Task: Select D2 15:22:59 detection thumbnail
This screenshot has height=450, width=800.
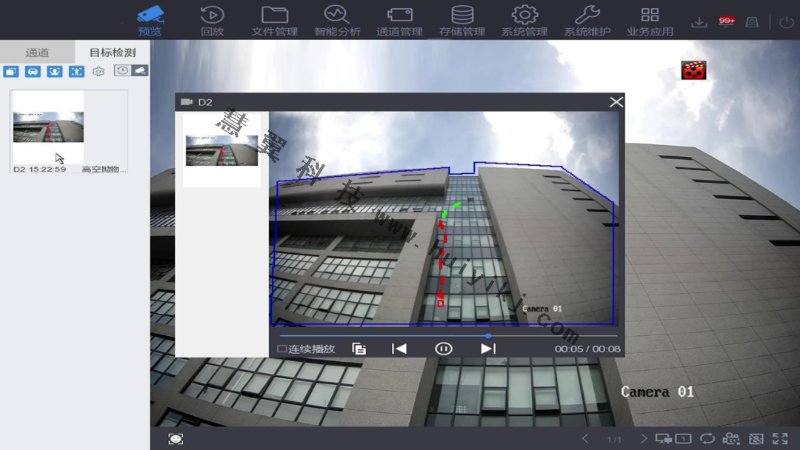Action: [48, 127]
